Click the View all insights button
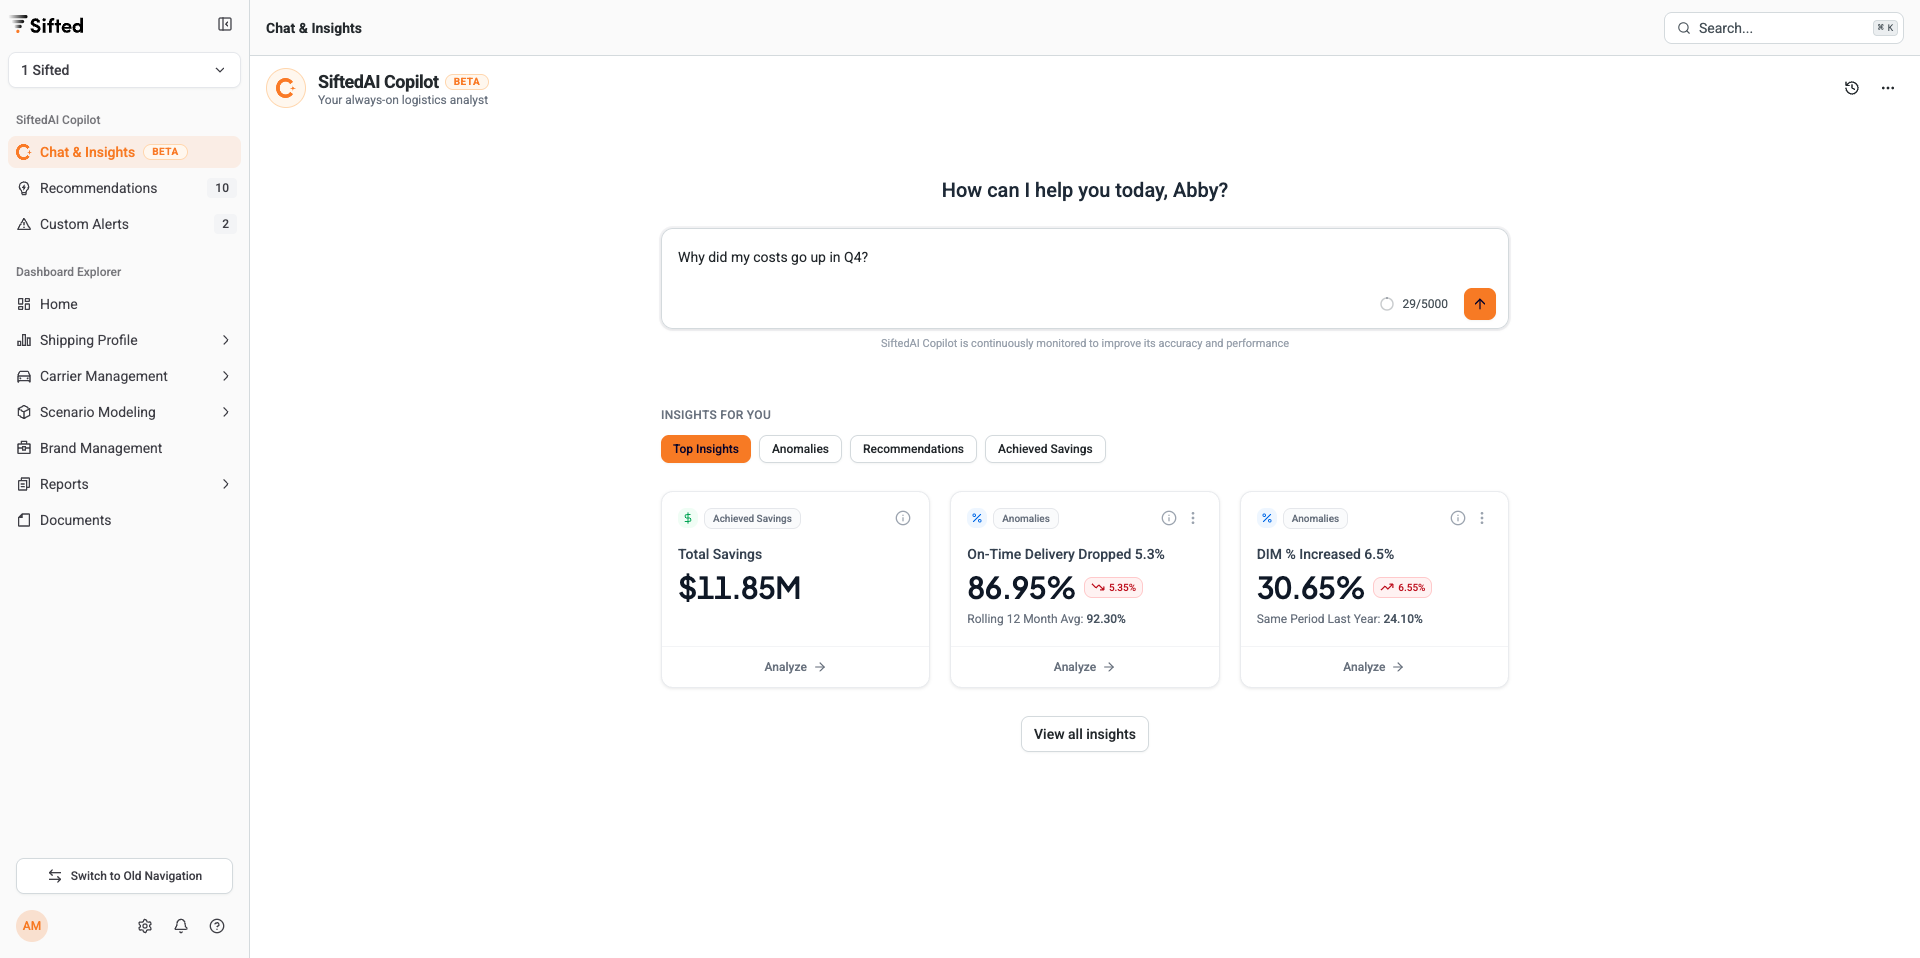 (x=1084, y=734)
